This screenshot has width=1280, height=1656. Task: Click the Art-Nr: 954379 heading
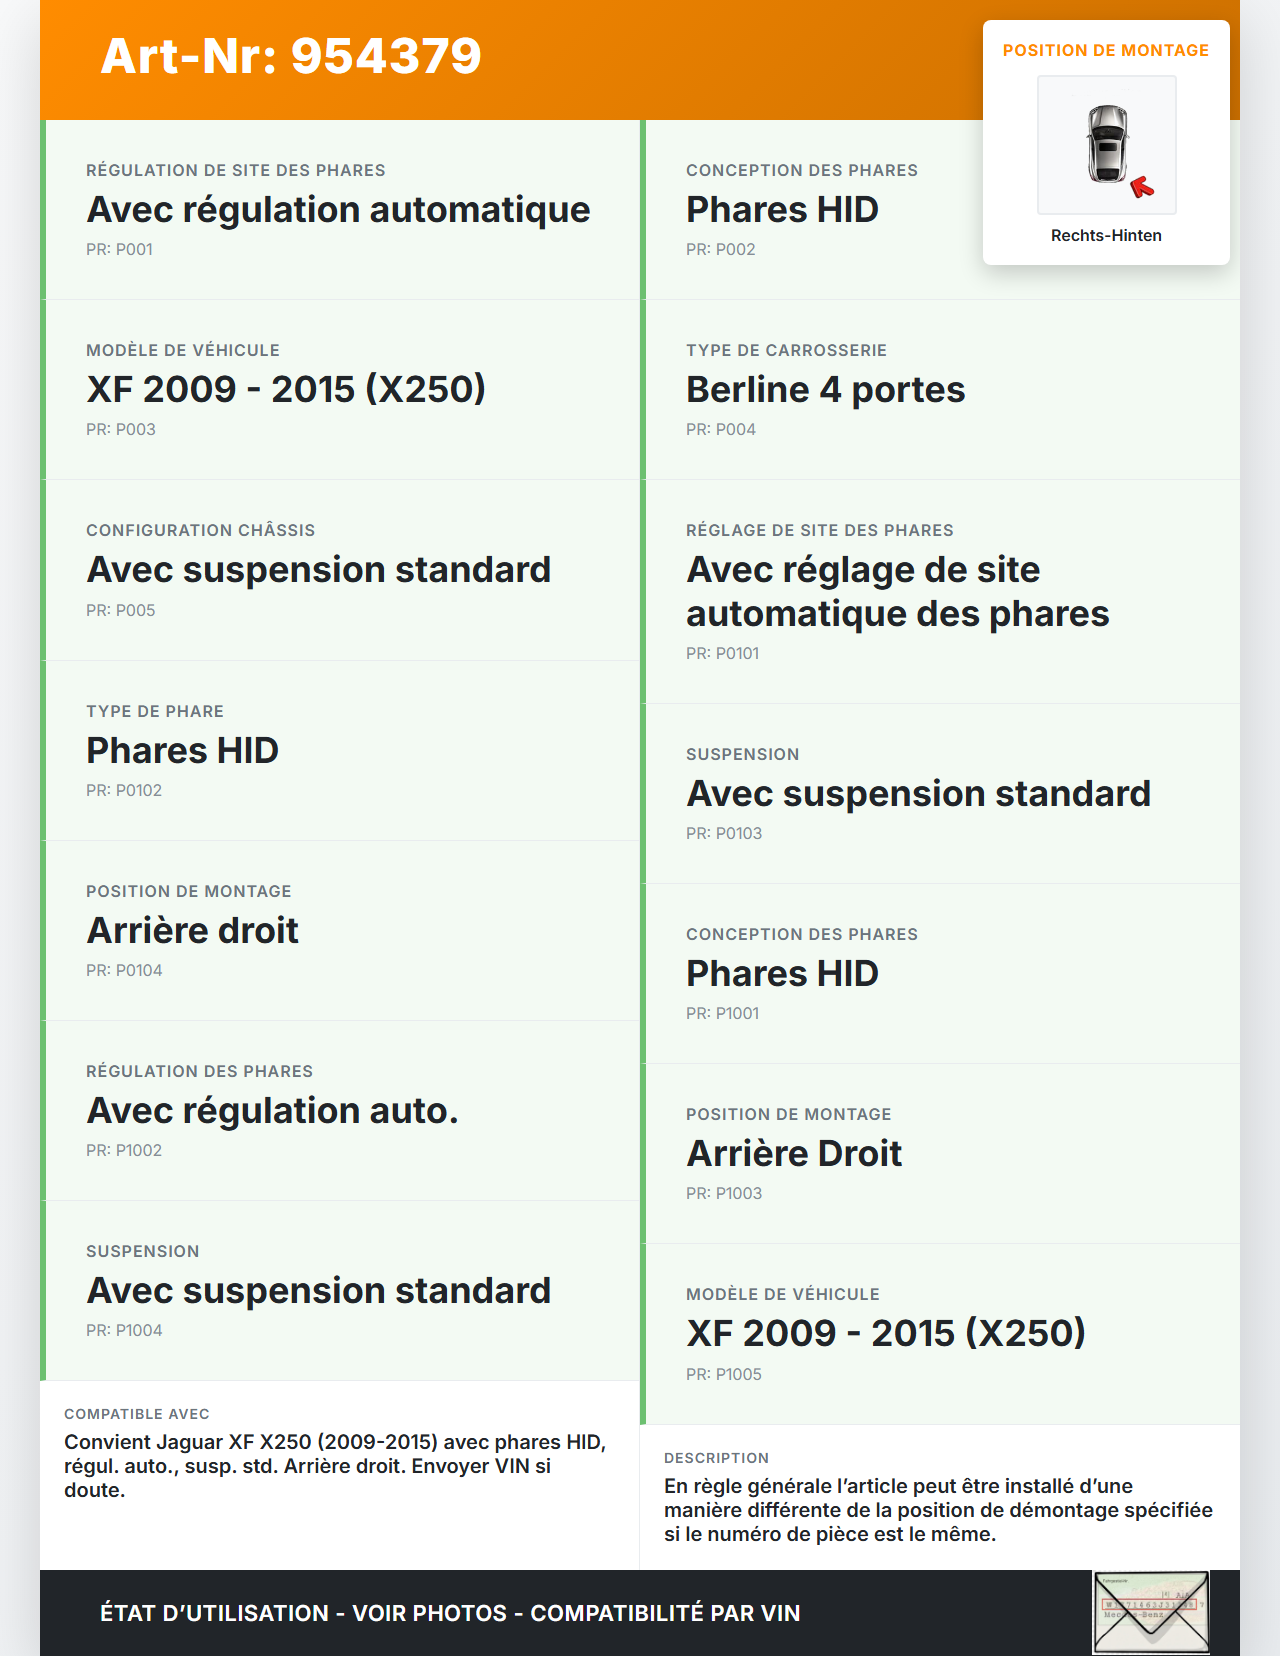pyautogui.click(x=291, y=56)
